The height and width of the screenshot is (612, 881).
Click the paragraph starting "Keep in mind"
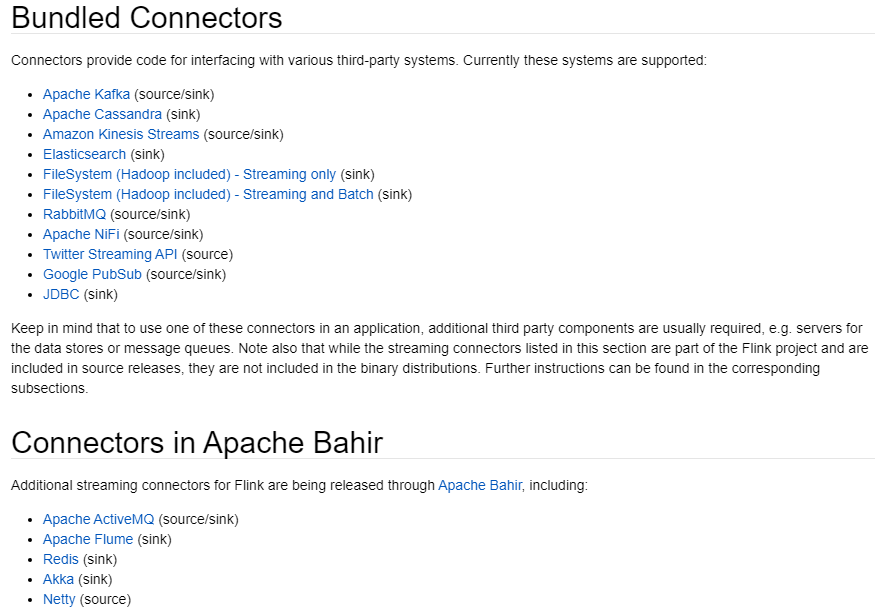click(x=440, y=358)
